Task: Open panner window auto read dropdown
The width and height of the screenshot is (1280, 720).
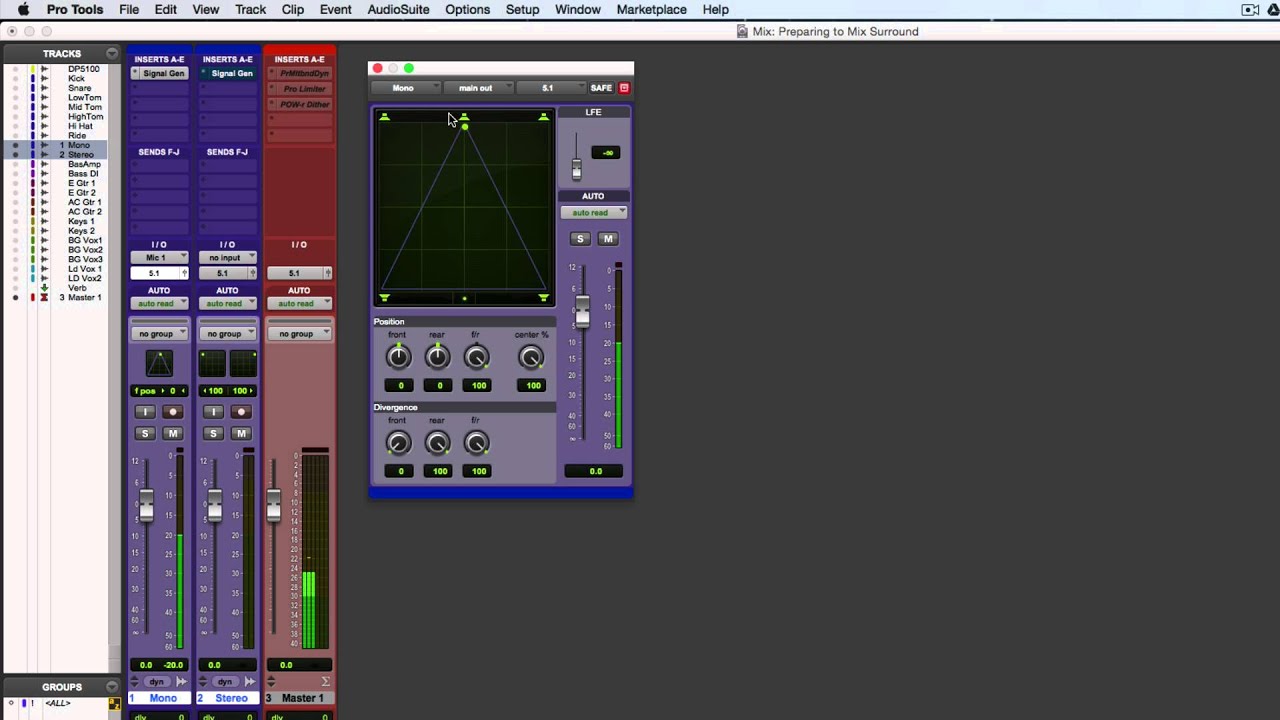Action: (x=593, y=212)
